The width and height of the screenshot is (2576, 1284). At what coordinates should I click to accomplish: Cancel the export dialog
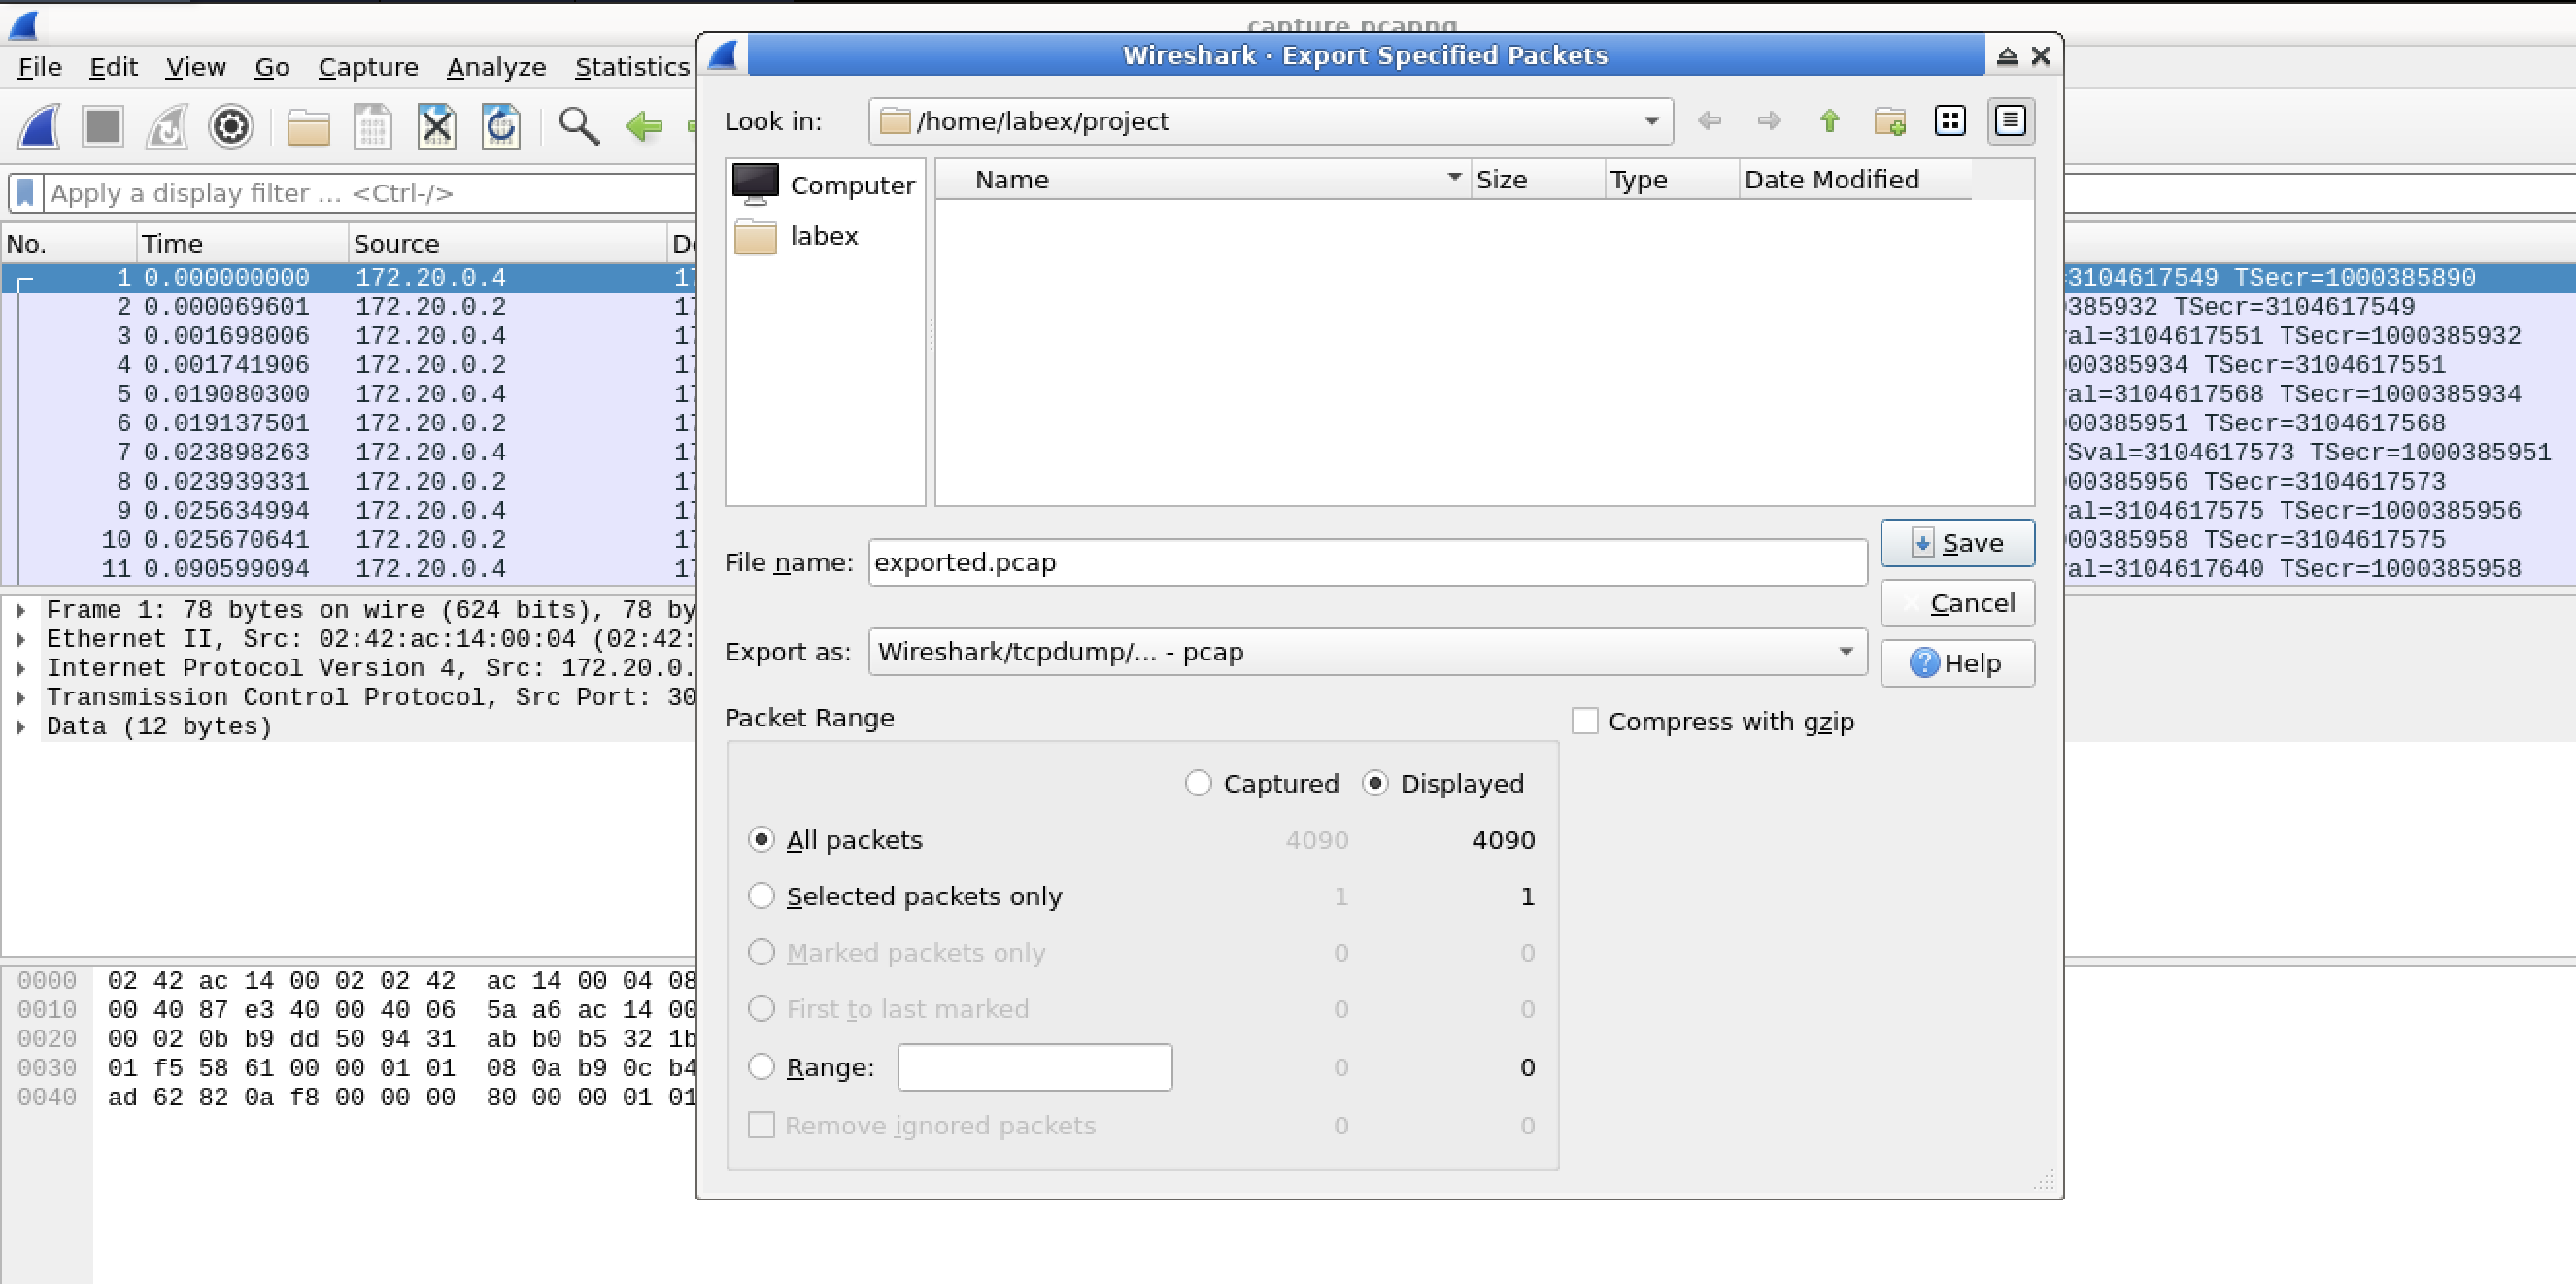(x=1957, y=603)
